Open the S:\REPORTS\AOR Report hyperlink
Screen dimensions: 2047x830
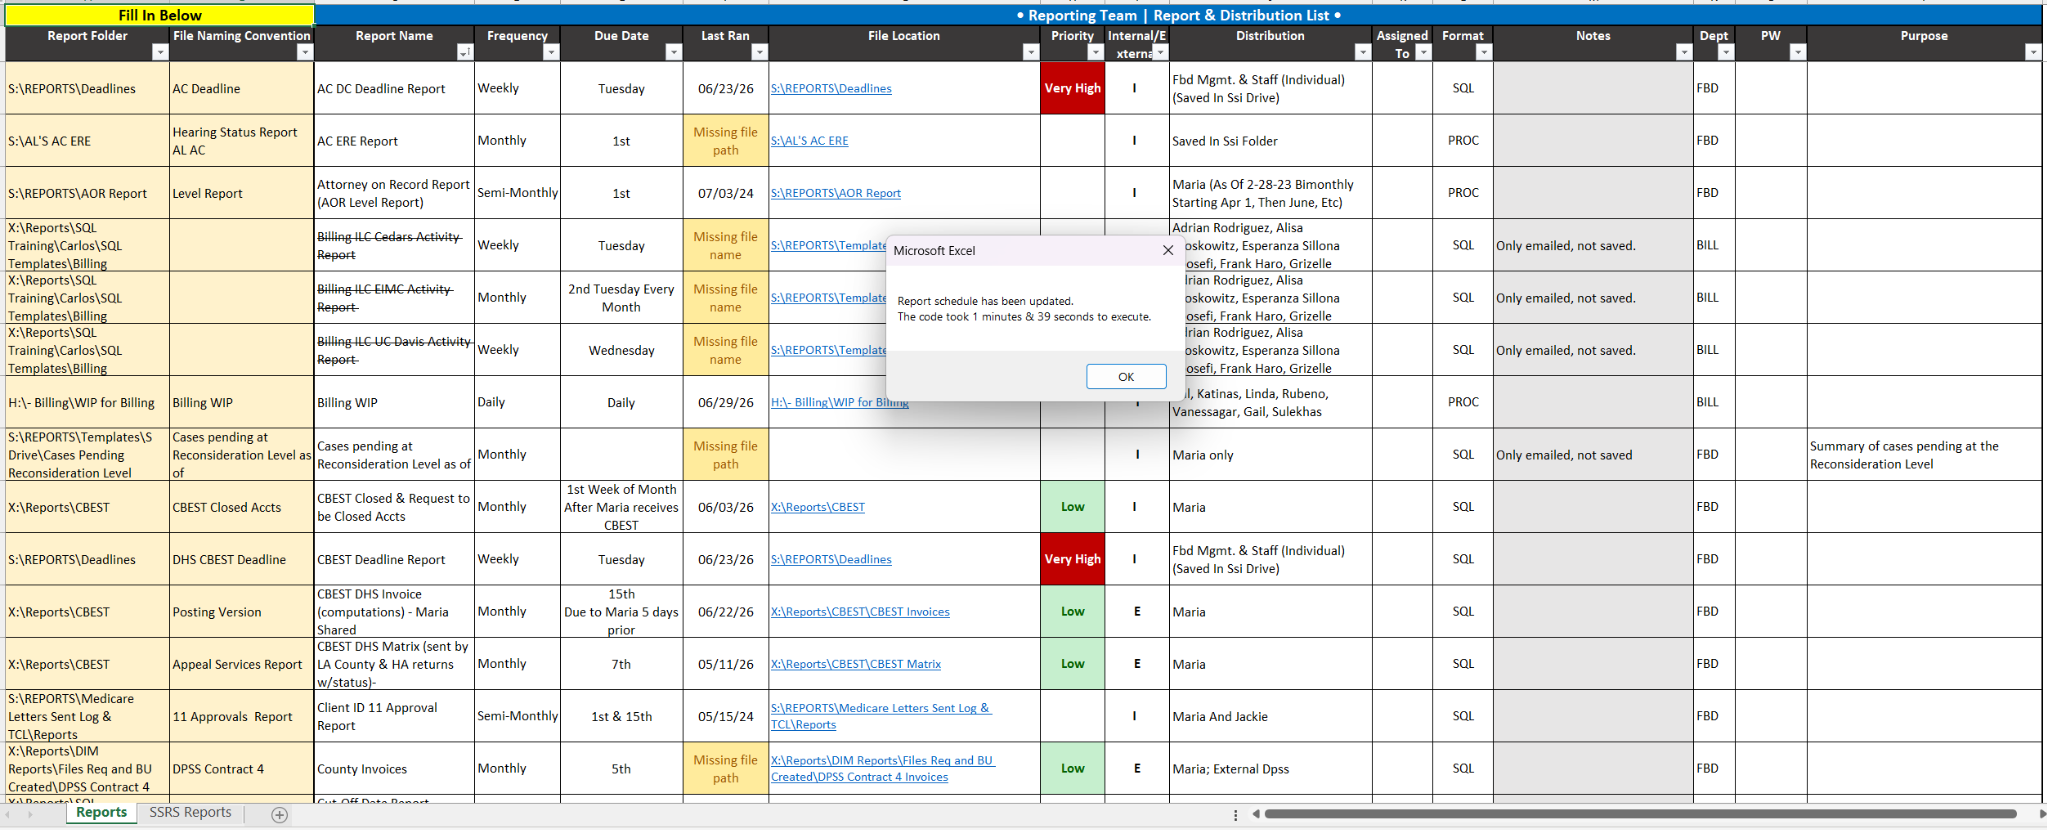click(836, 193)
